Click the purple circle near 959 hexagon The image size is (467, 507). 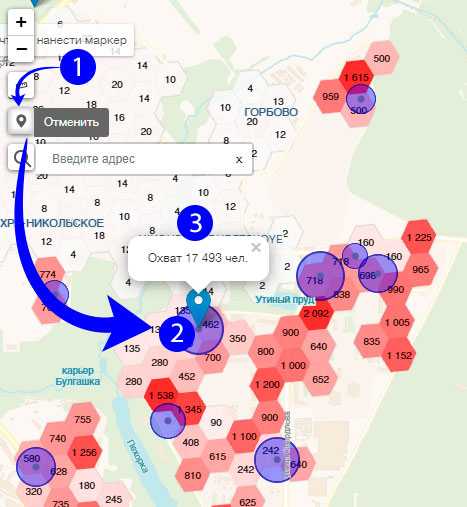tap(361, 99)
